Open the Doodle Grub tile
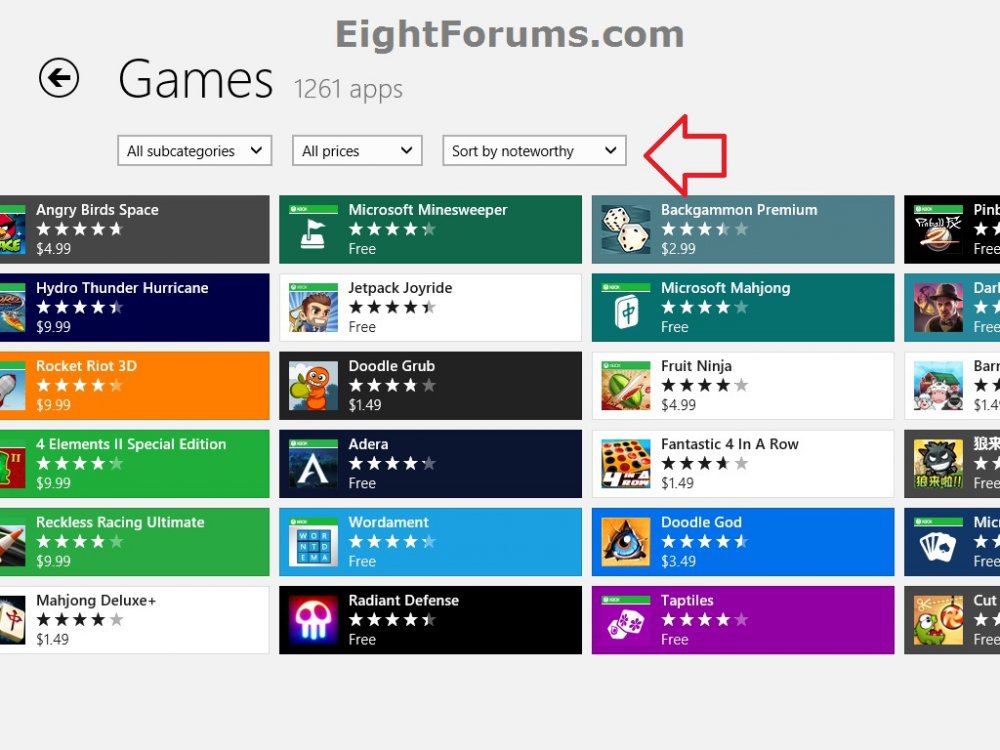This screenshot has height=750, width=1000. tap(312, 384)
